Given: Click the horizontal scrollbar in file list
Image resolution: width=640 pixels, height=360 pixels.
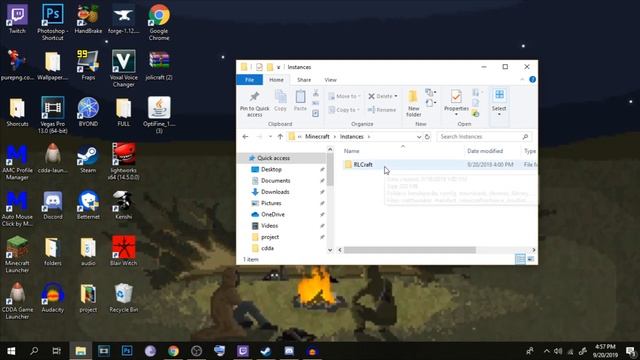Looking at the screenshot, I should click(x=409, y=250).
